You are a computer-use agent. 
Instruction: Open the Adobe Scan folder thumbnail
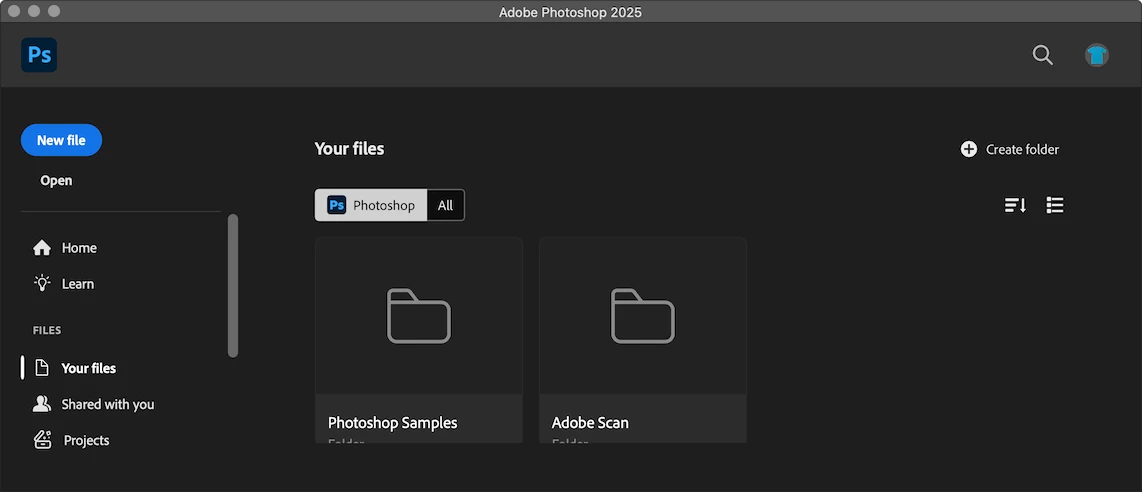point(643,316)
